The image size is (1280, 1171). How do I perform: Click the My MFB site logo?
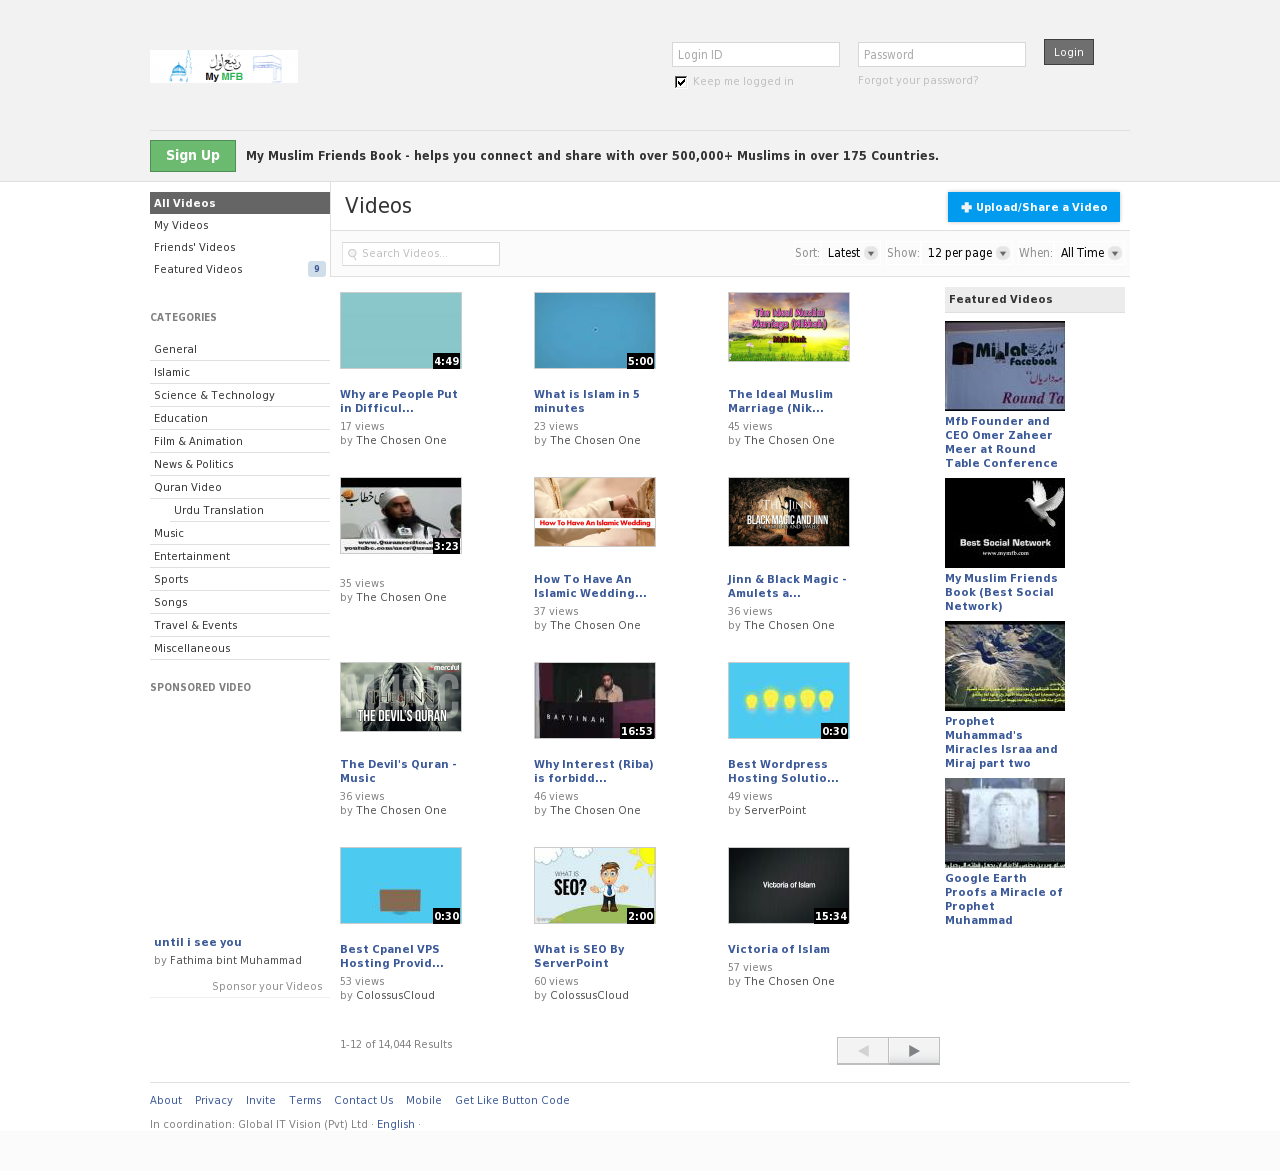click(x=224, y=67)
